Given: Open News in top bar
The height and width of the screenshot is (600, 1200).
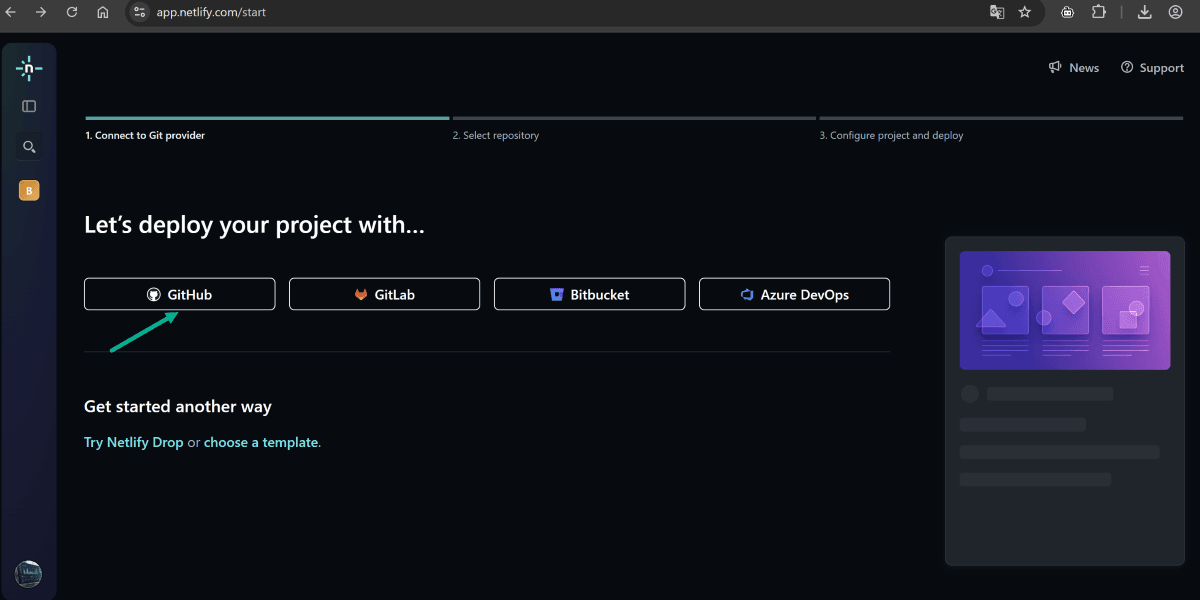Looking at the screenshot, I should 1074,68.
